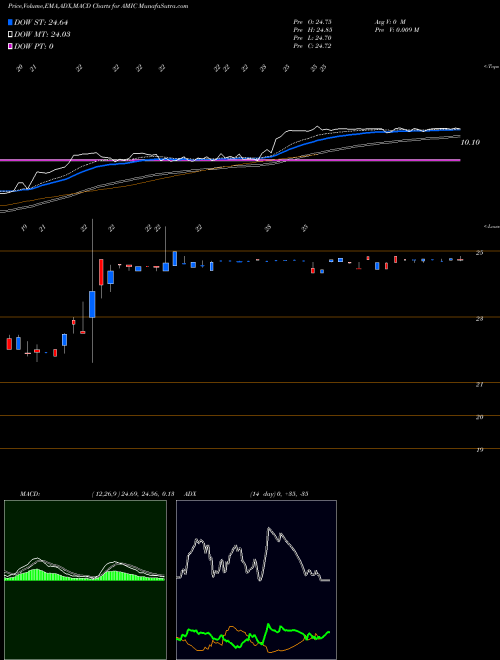This screenshot has width=500, height=660.
Task: Select the 'DOW PT: 0' legend text
Action: [x=34, y=46]
